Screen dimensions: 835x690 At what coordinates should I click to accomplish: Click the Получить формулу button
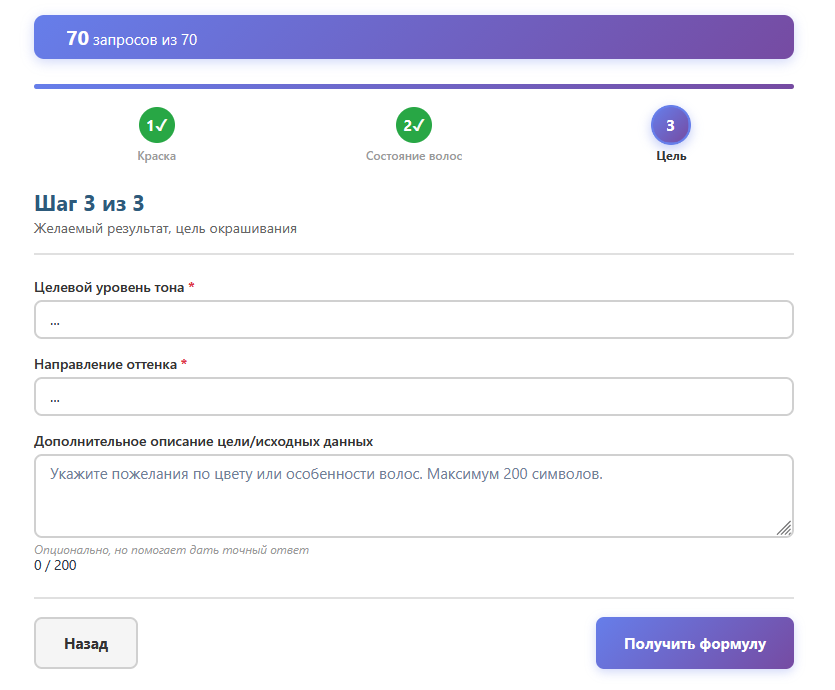pyautogui.click(x=694, y=643)
